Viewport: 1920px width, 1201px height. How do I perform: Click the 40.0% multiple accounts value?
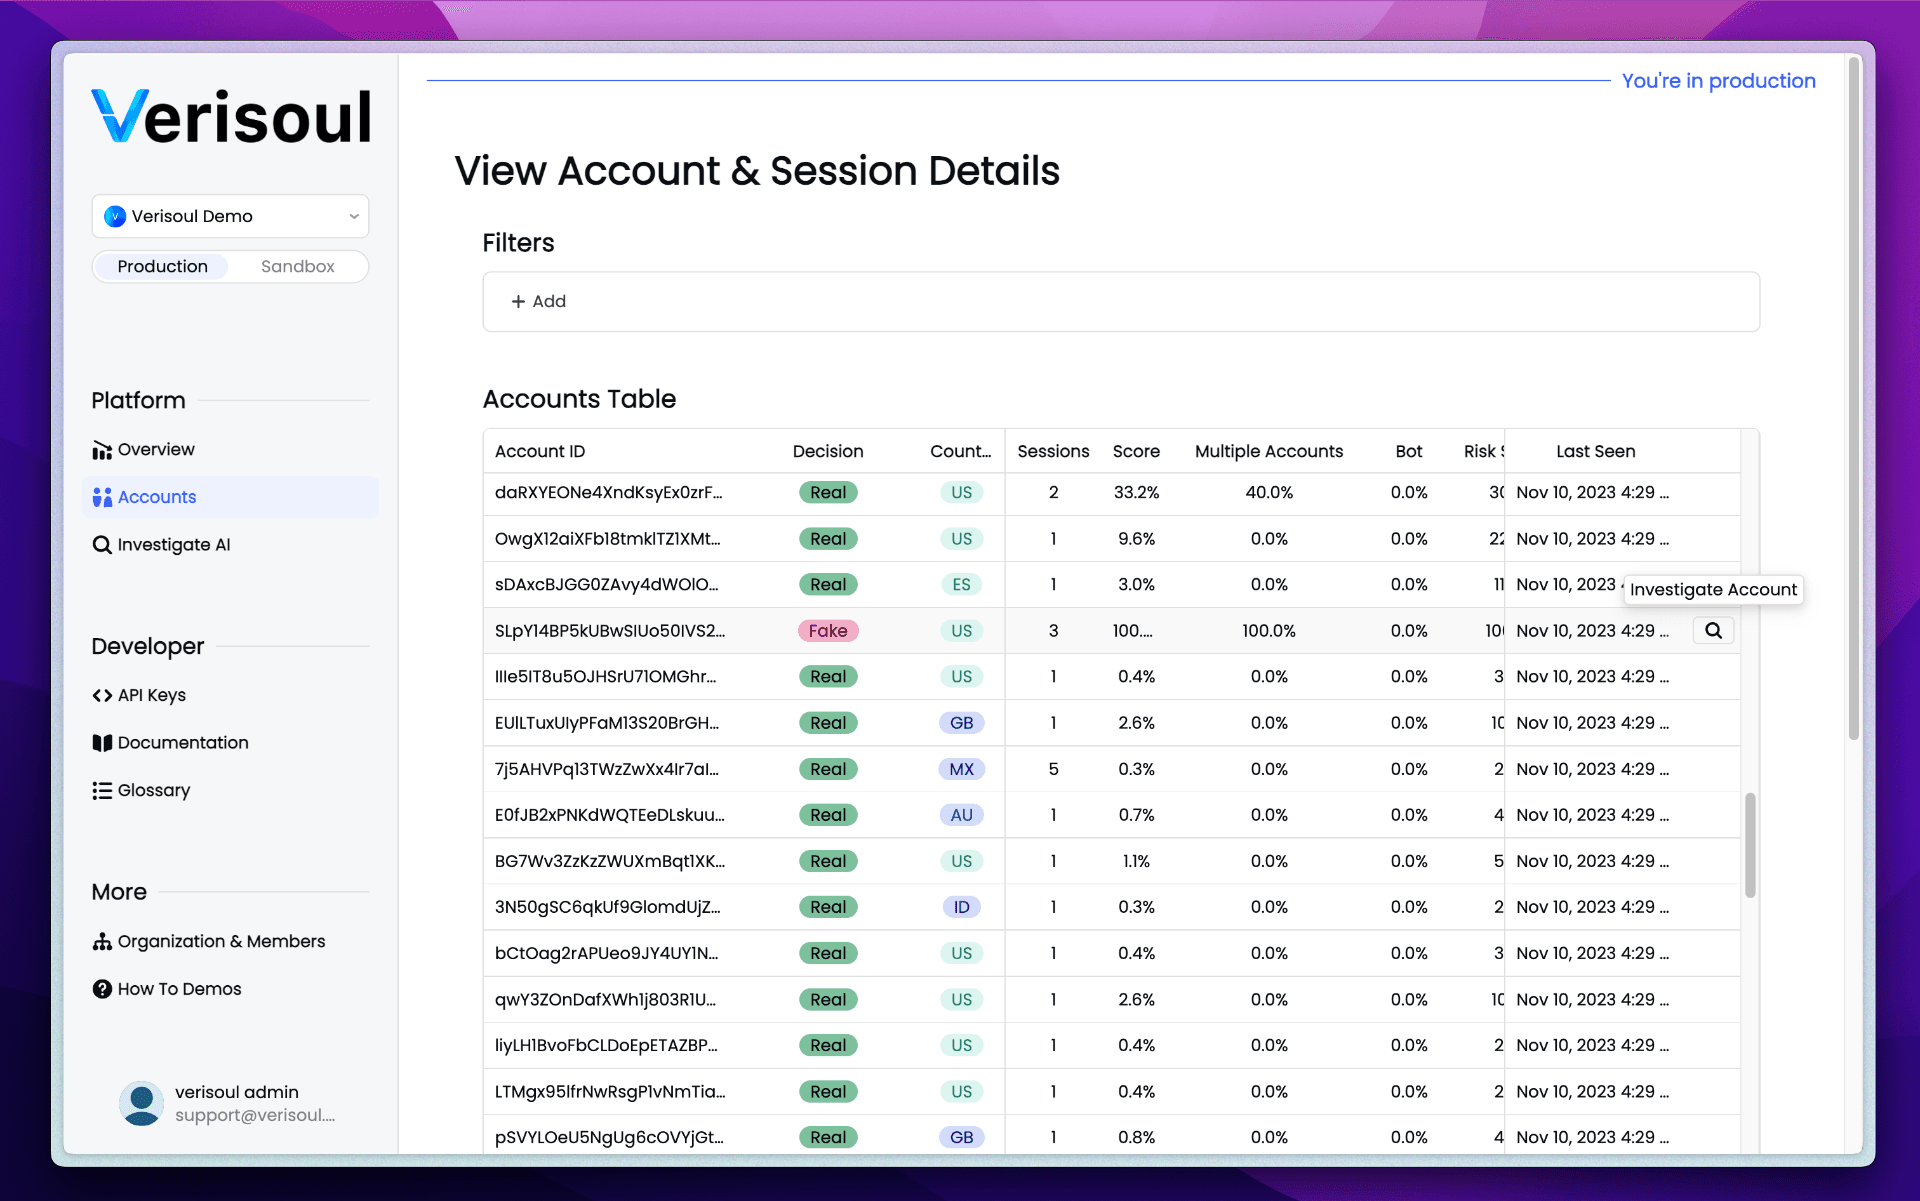coord(1269,493)
